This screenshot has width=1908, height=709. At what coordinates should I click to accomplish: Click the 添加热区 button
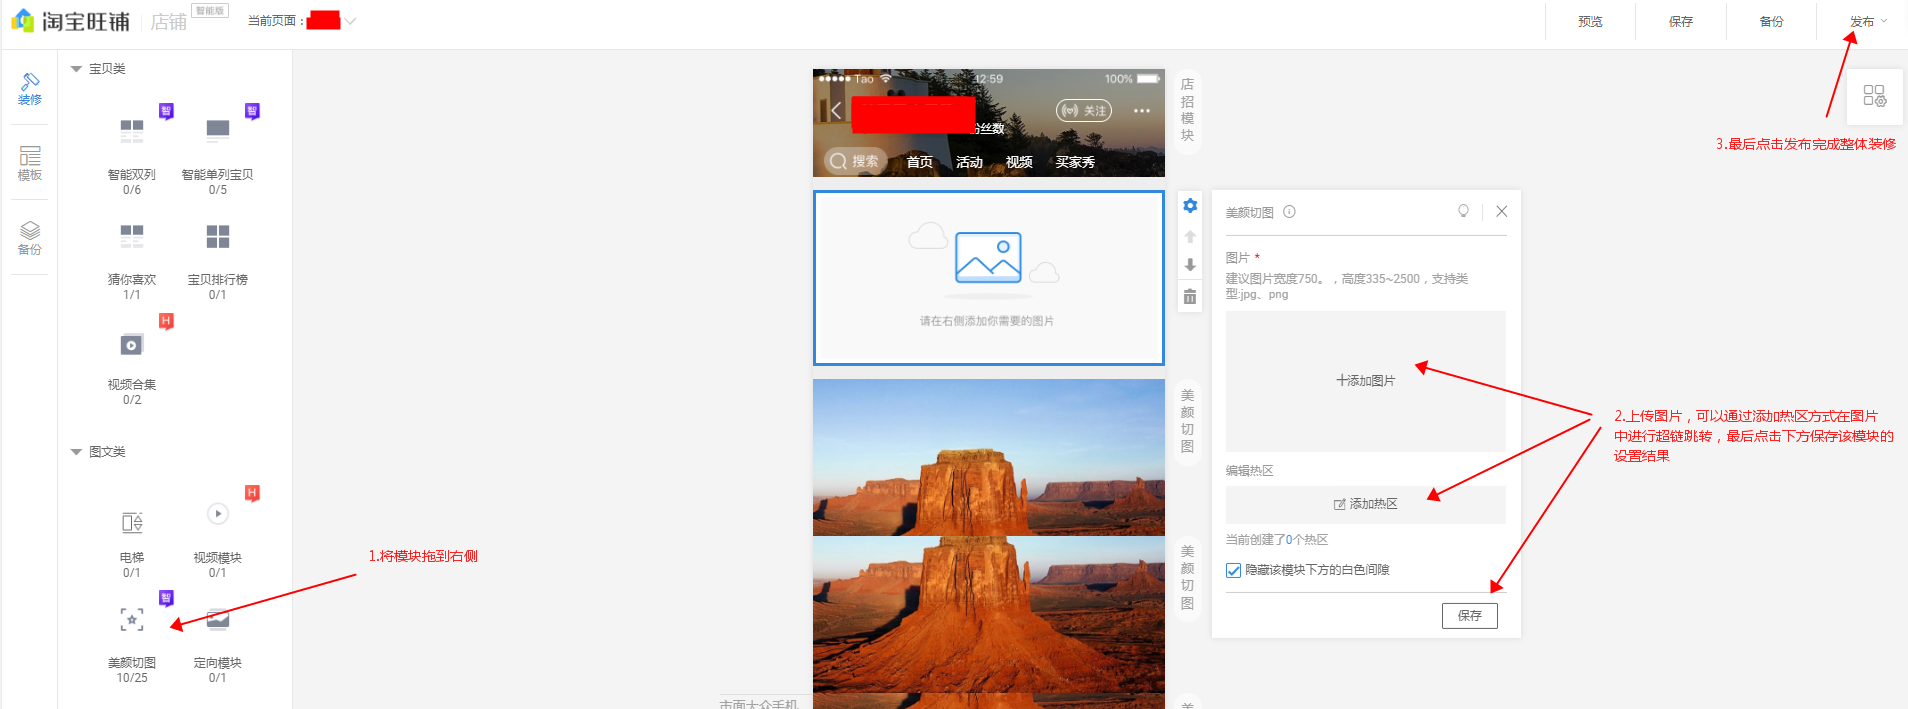1366,504
